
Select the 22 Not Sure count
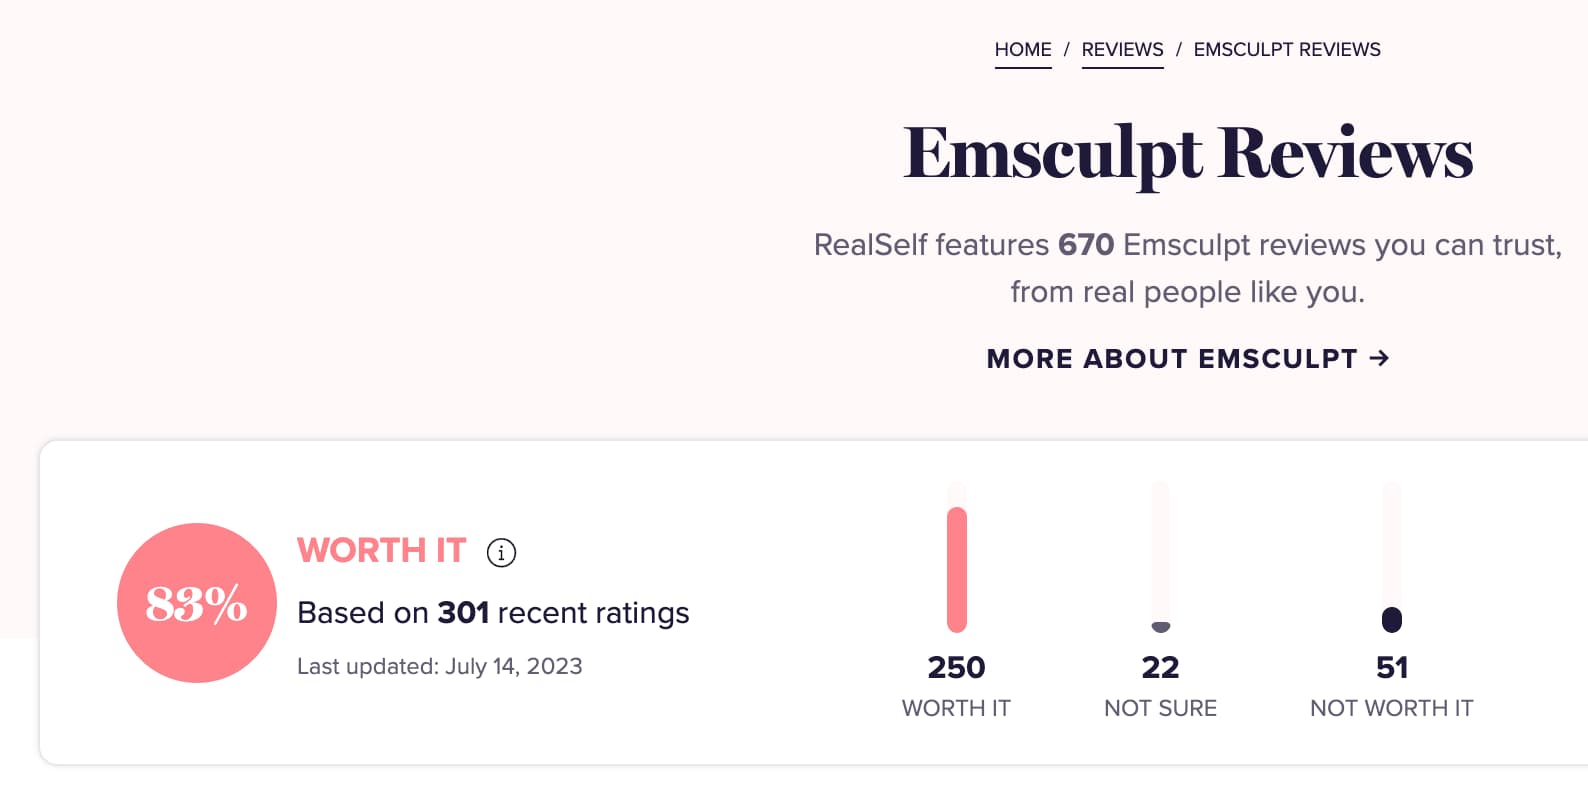1160,667
